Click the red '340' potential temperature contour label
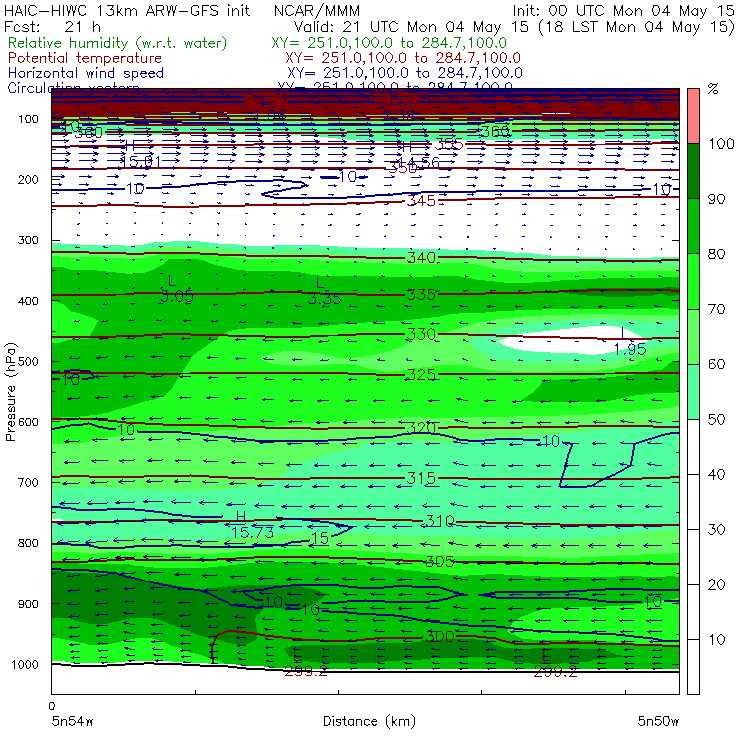Screen dimensions: 740x740 (x=421, y=257)
